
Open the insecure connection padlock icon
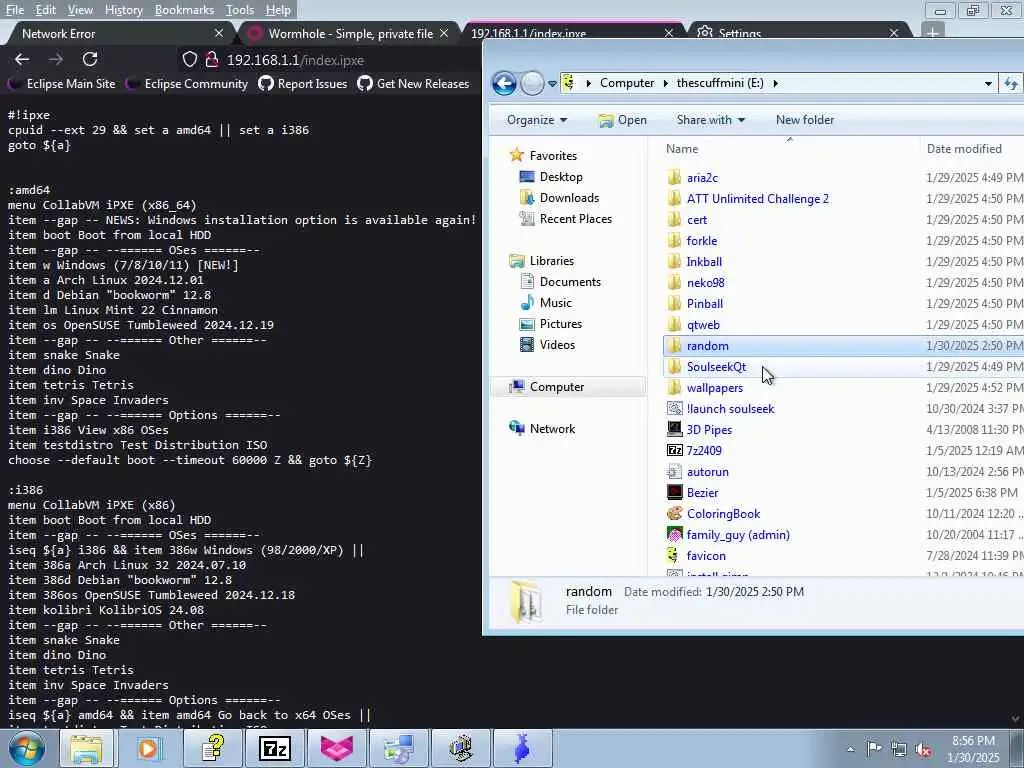212,59
